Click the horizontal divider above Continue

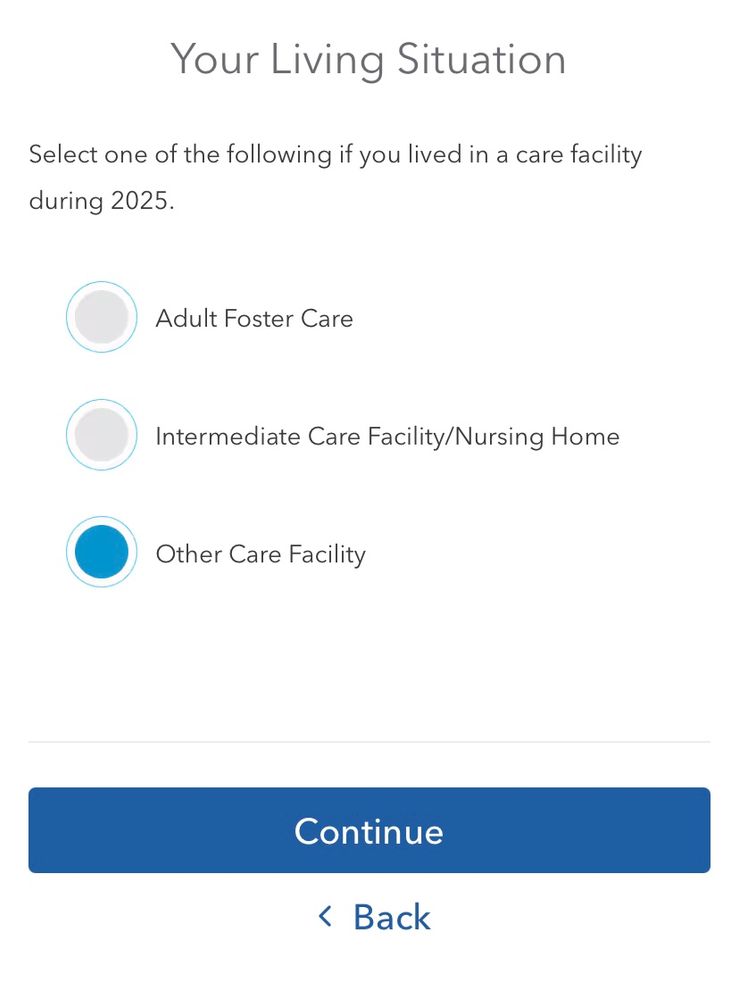coord(368,742)
